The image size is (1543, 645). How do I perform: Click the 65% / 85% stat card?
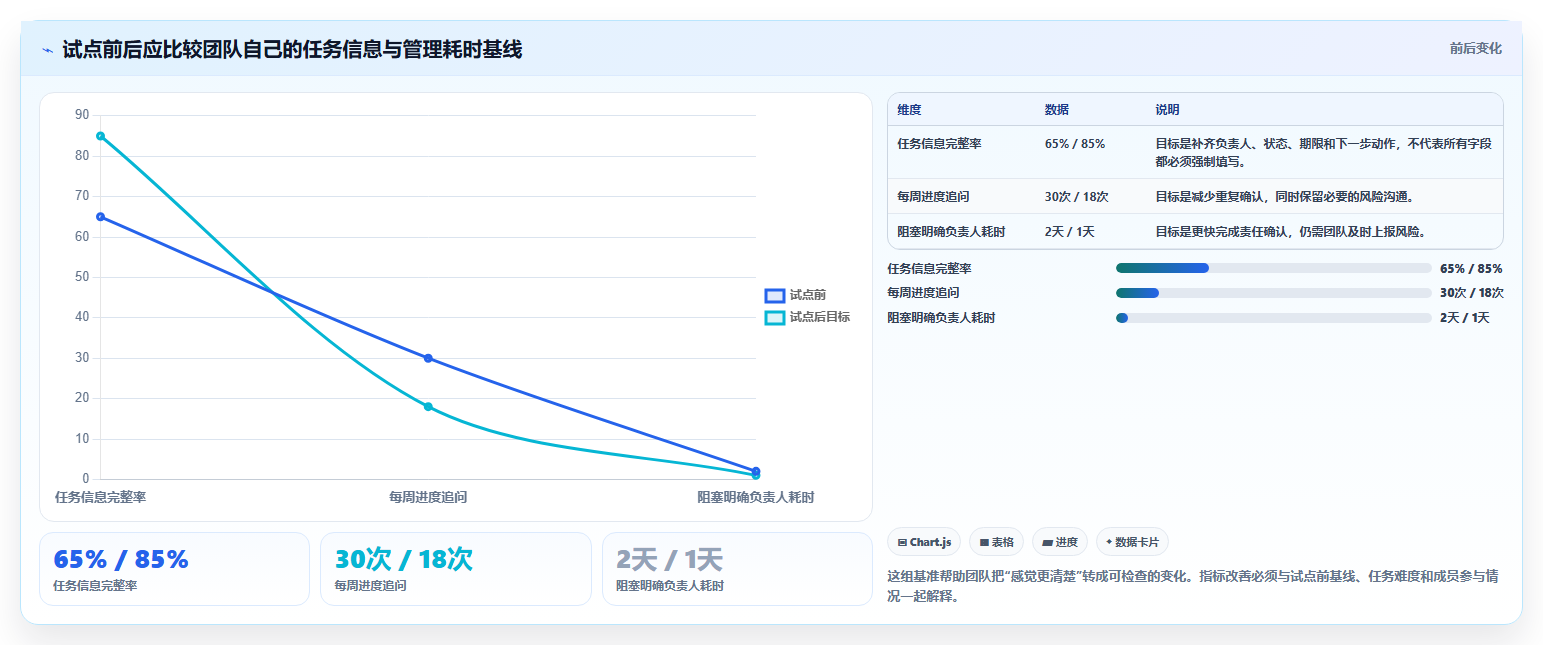(174, 569)
